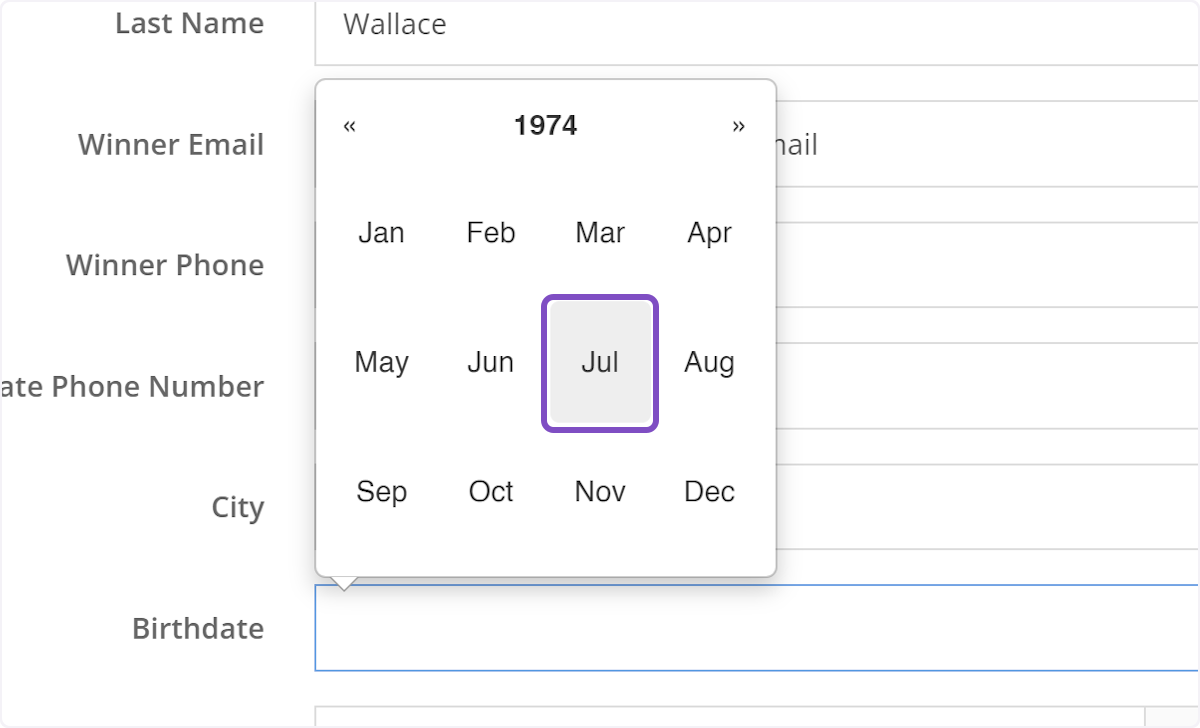Select the month Jun

(x=490, y=362)
